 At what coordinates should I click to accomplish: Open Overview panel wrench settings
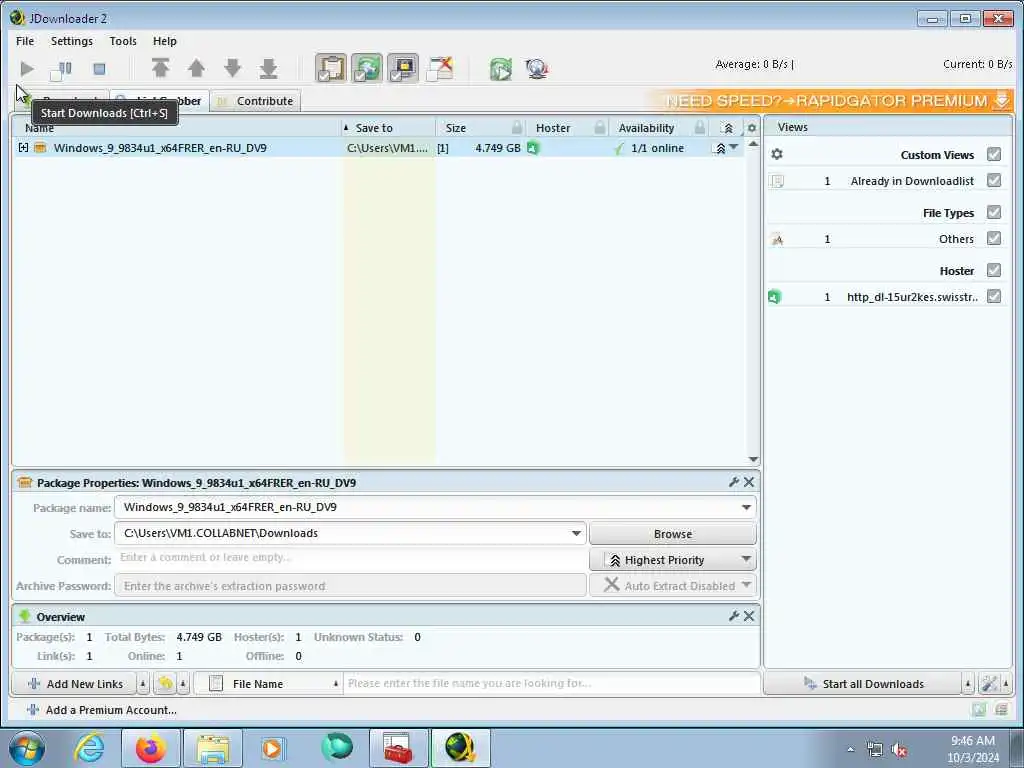[733, 616]
